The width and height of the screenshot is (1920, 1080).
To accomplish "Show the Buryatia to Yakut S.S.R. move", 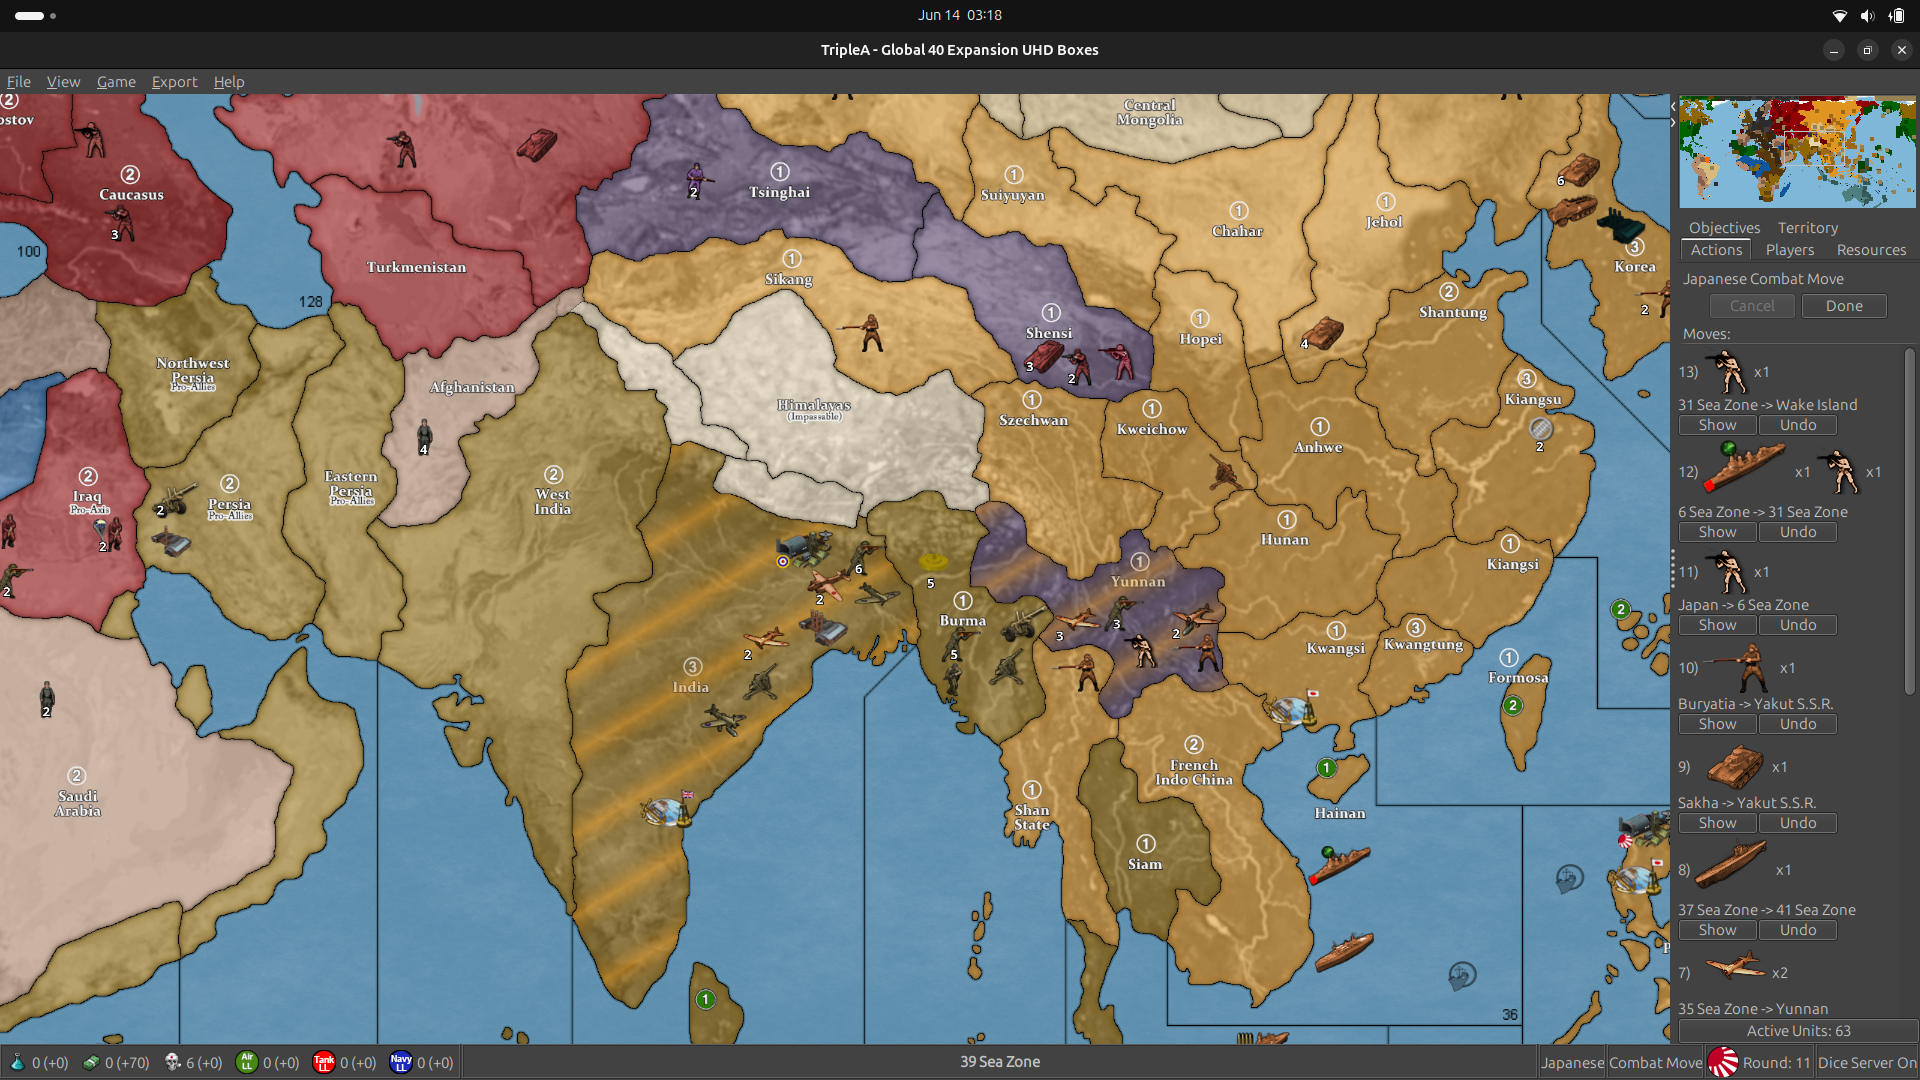I will tap(1717, 724).
